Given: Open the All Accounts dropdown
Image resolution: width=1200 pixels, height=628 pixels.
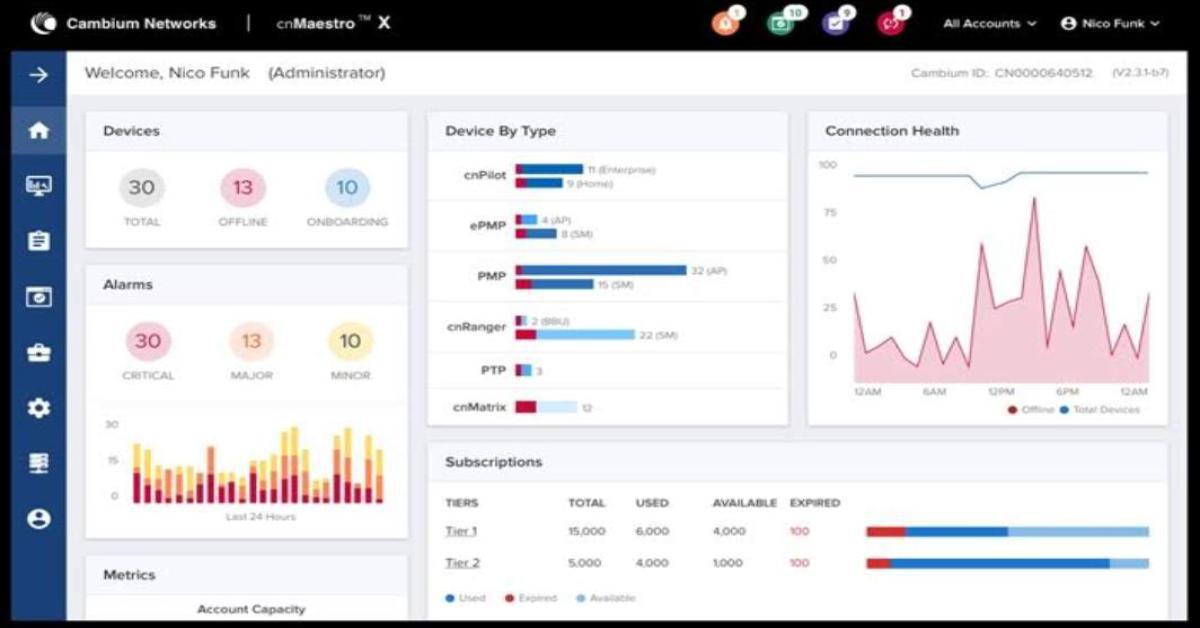Looking at the screenshot, I should [x=989, y=23].
